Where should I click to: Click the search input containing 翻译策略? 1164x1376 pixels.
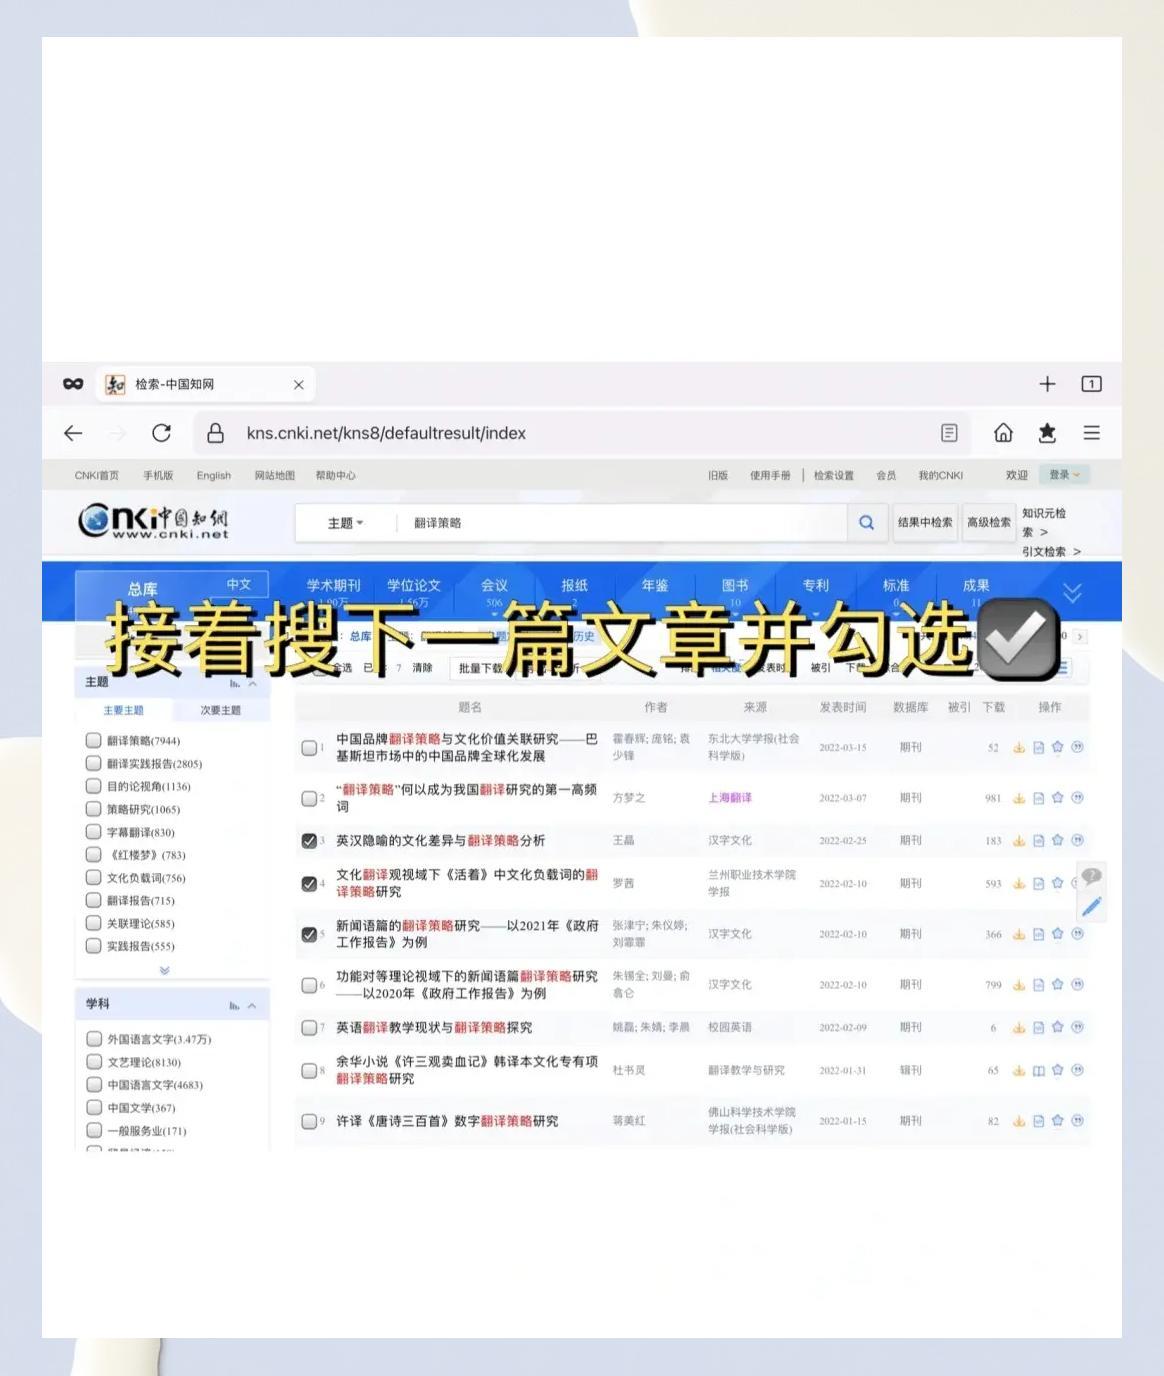tap(620, 523)
